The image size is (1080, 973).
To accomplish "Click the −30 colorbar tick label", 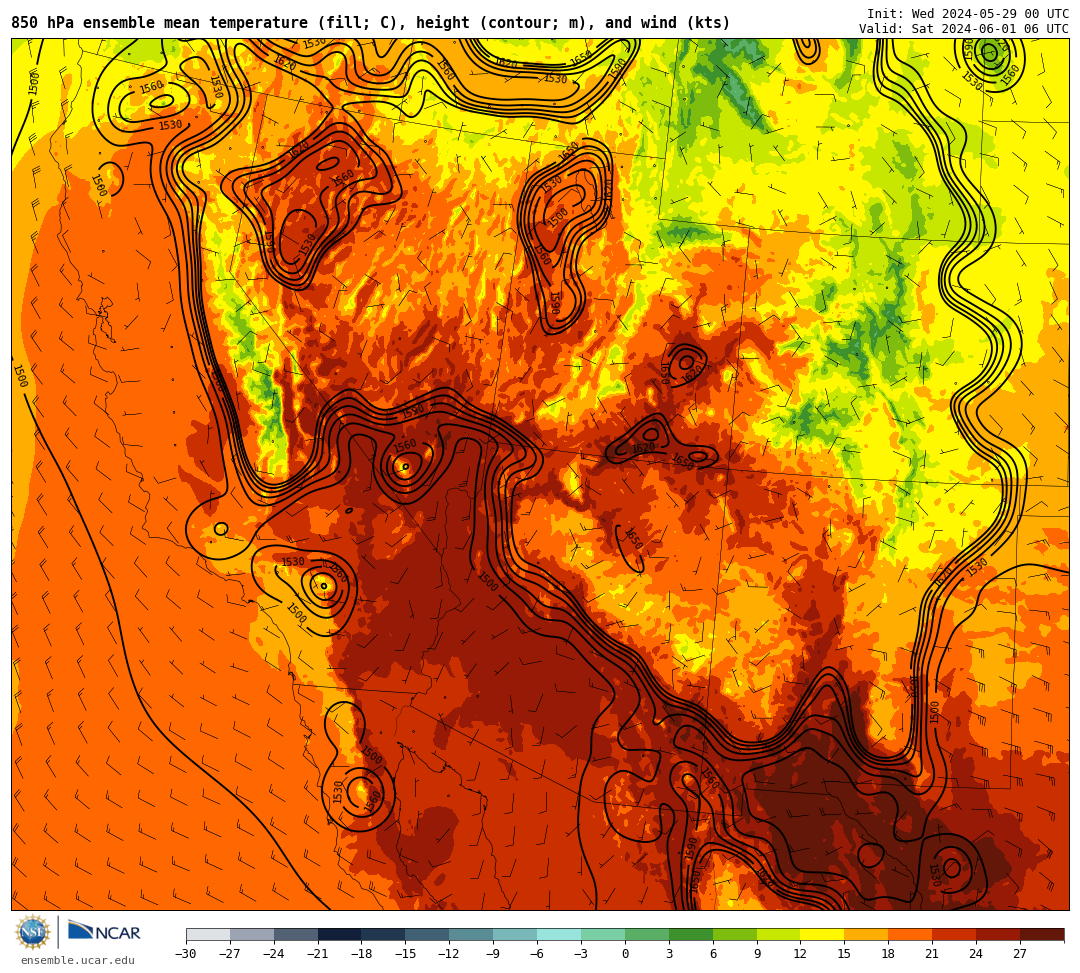I will [x=186, y=954].
